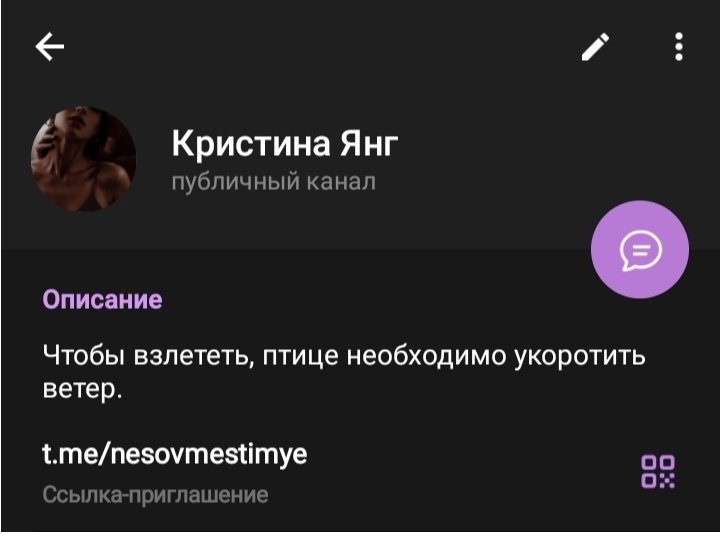720x540 pixels.
Task: Tap description starting with Чтобы взлететь
Action: pos(344,372)
